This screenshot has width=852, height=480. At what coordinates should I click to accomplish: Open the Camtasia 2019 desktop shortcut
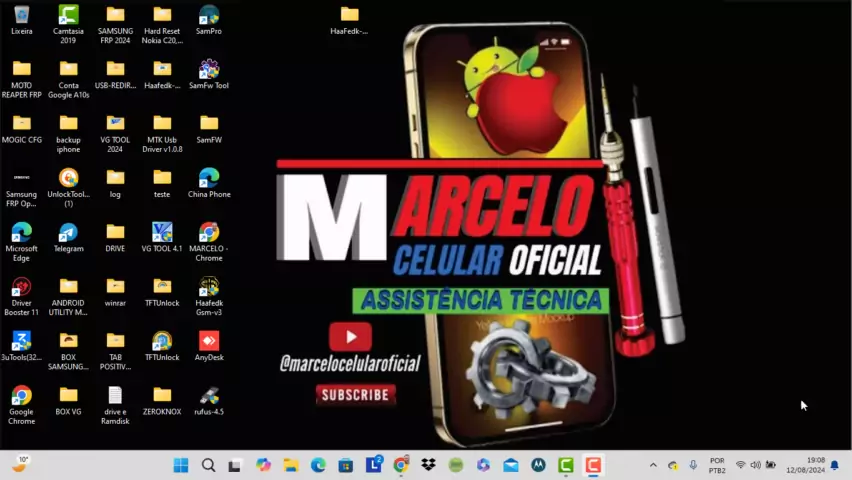coord(68,16)
